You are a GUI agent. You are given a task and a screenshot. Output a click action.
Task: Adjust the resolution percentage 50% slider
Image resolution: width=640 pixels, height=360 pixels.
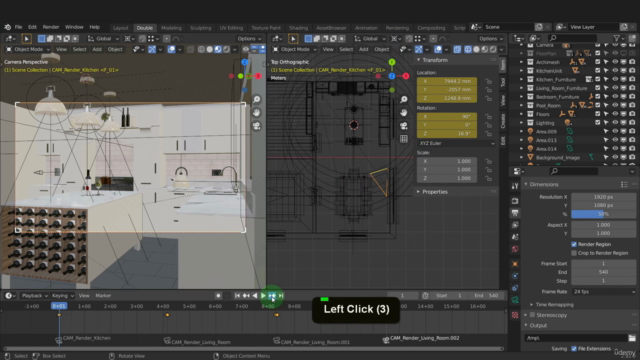(603, 214)
